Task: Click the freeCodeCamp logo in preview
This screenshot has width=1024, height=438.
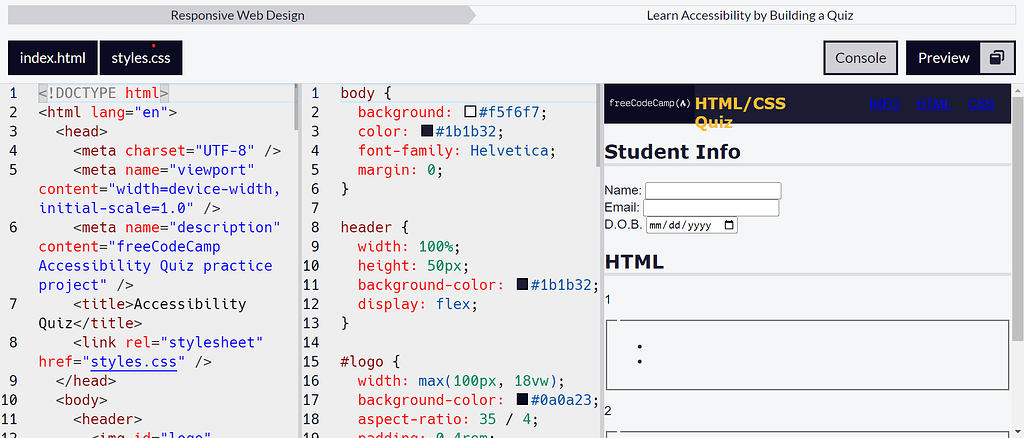Action: (x=649, y=103)
